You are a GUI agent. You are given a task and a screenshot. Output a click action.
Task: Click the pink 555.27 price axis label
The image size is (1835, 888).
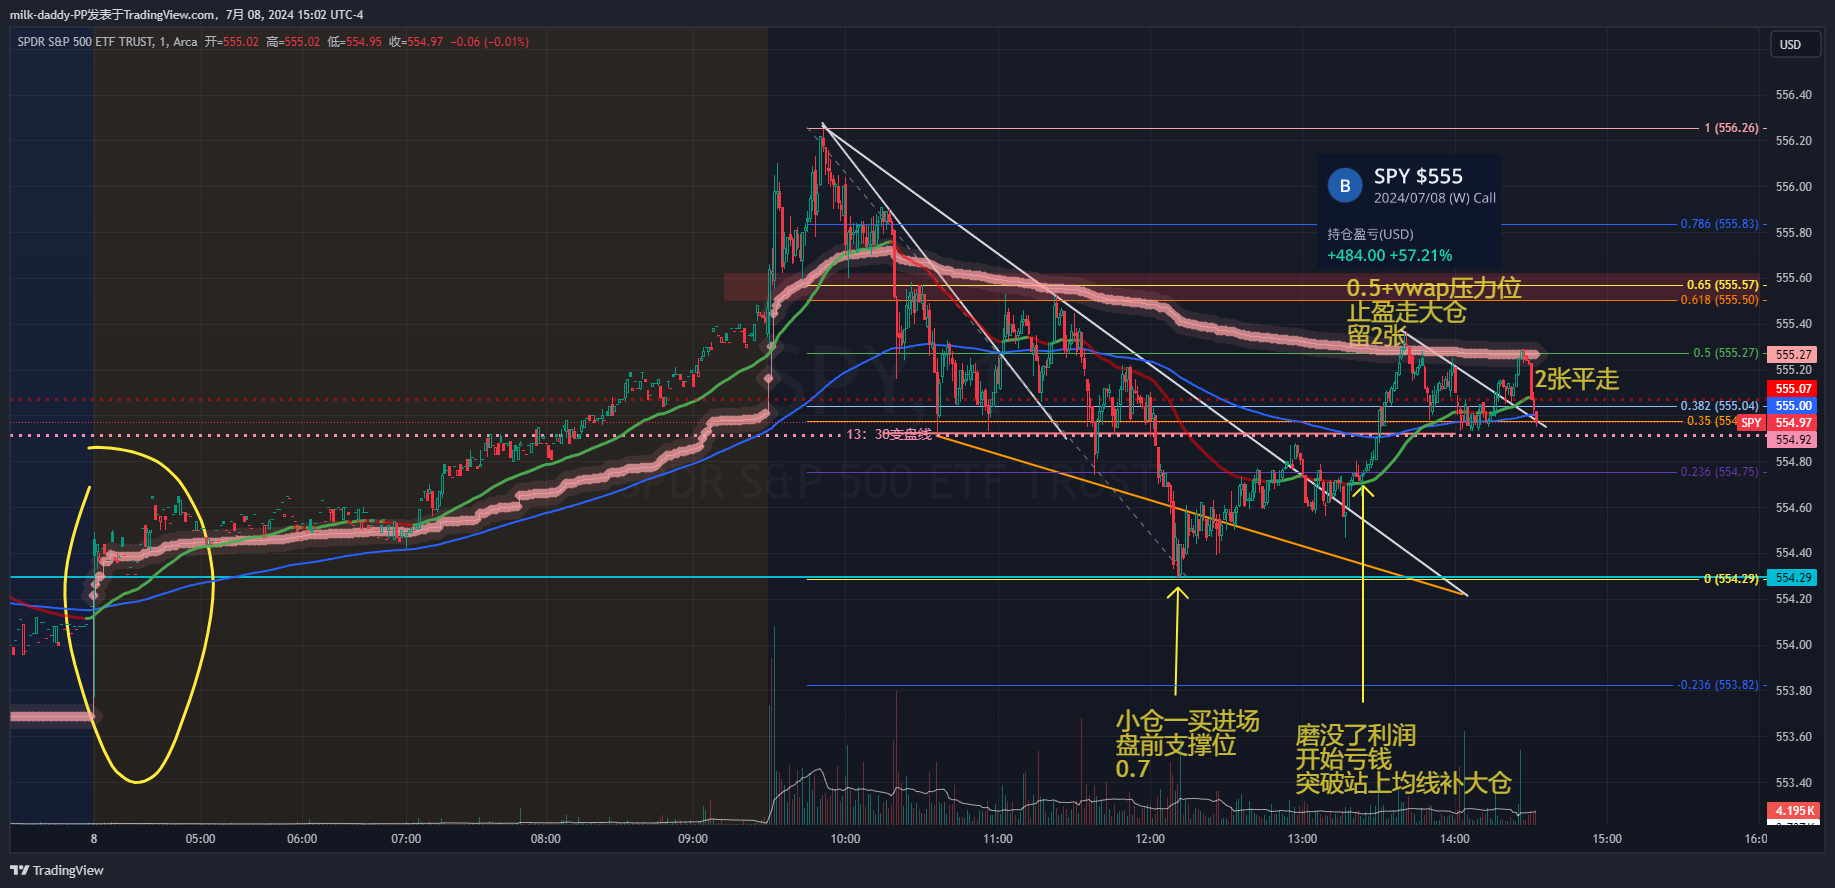(x=1793, y=354)
